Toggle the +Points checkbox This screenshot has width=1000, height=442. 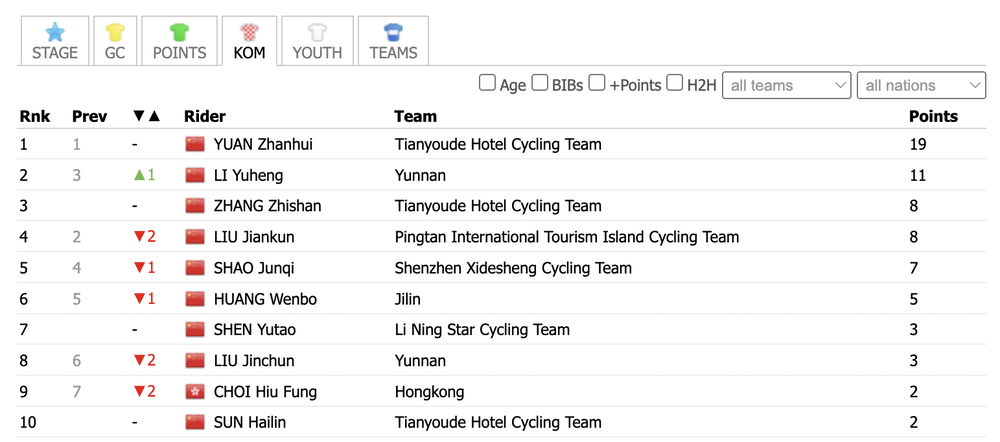[x=597, y=84]
